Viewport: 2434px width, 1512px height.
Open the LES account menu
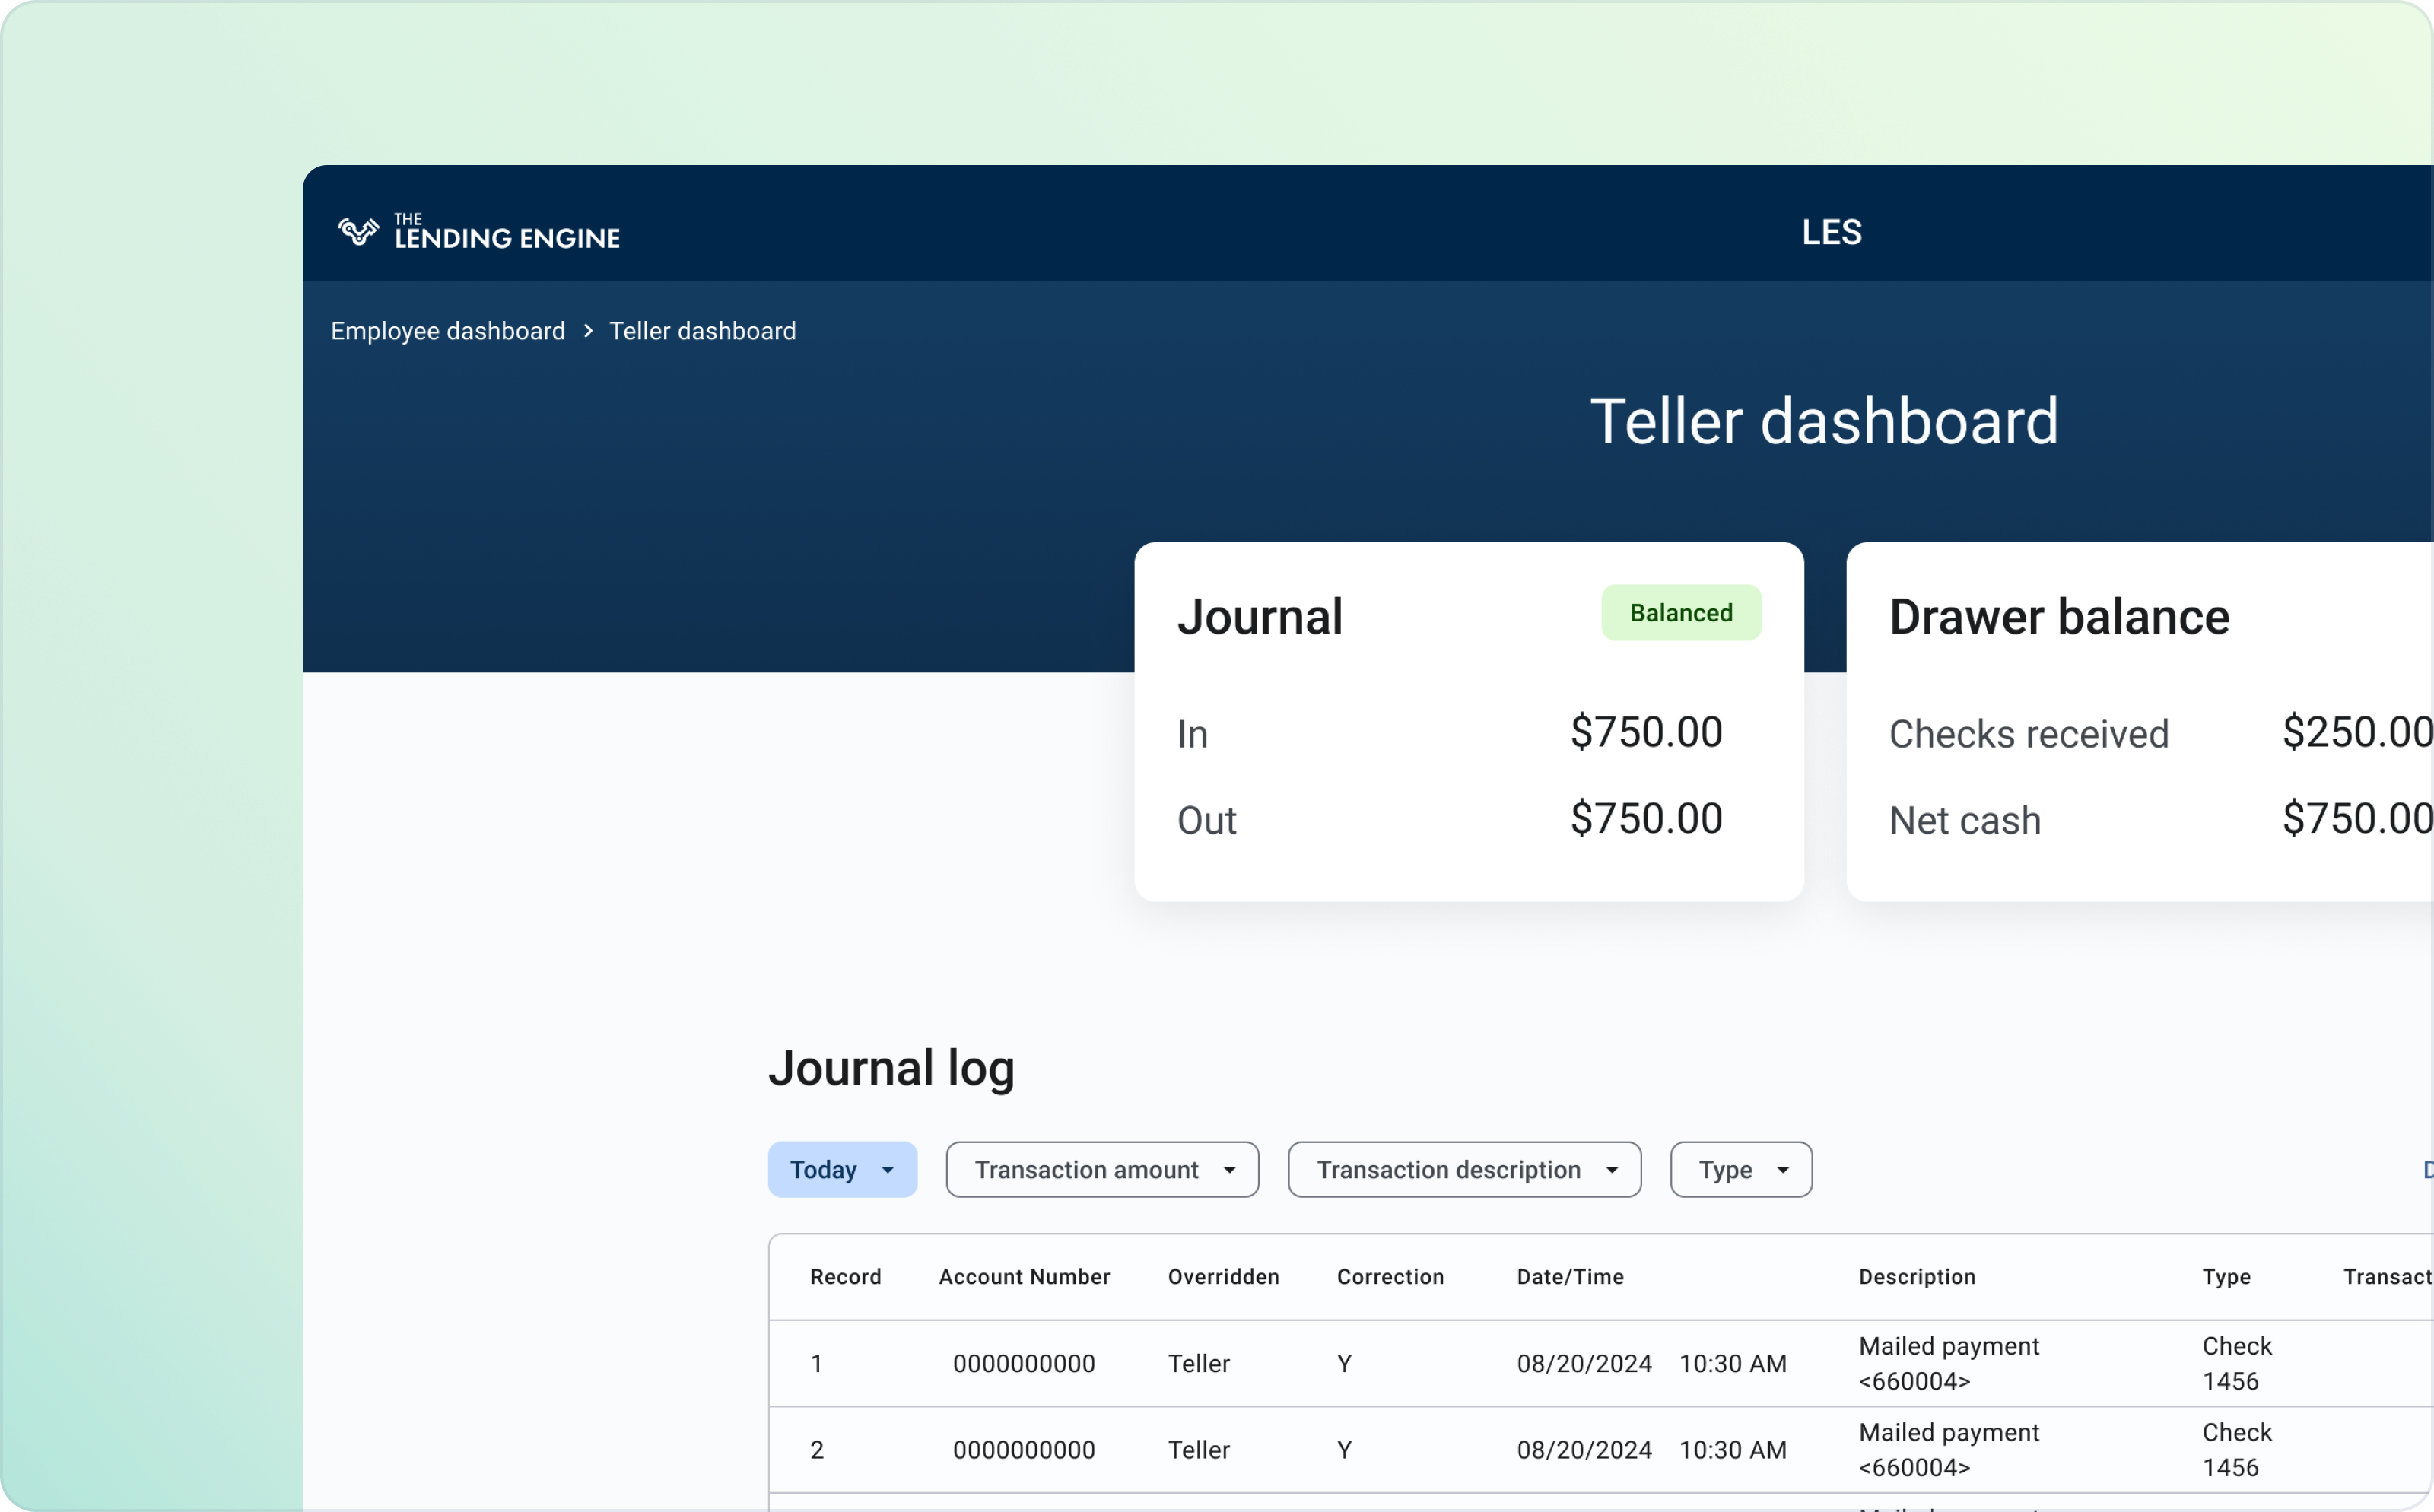point(1829,231)
